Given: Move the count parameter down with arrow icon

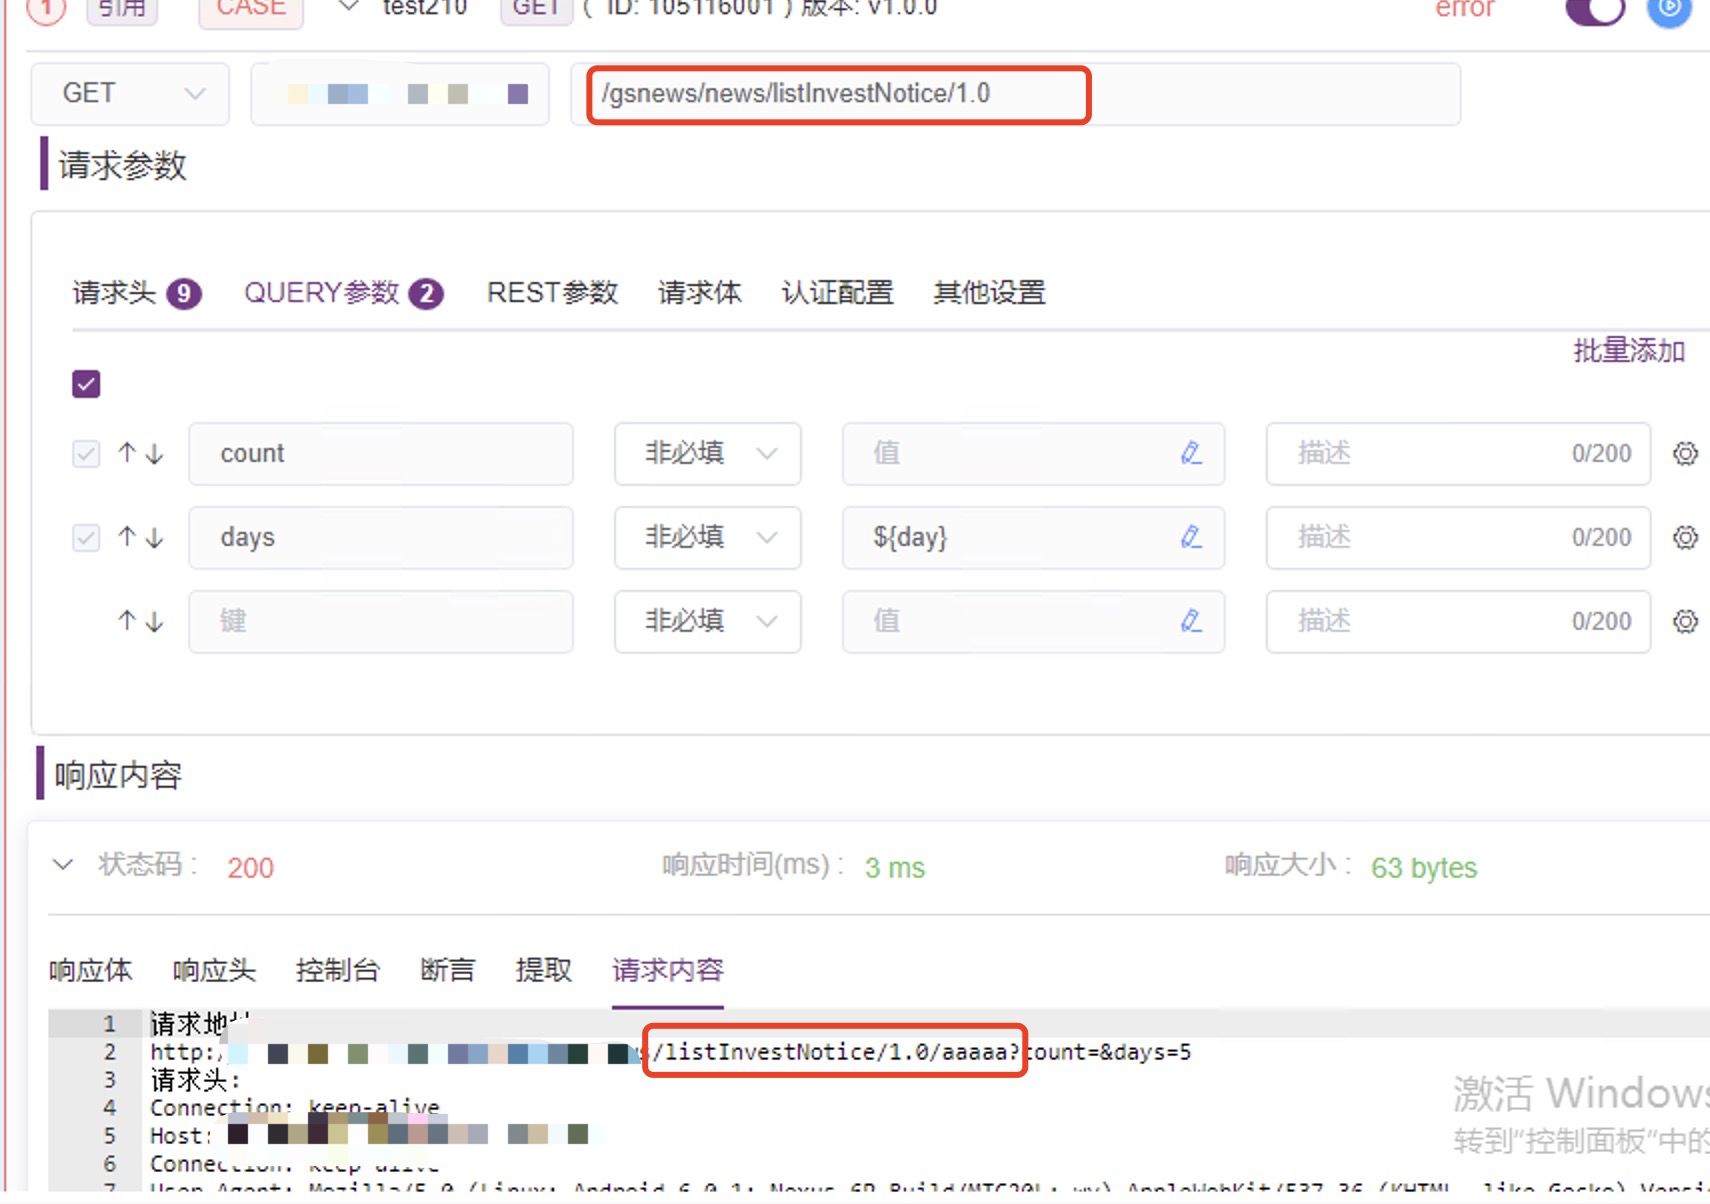Looking at the screenshot, I should coord(152,453).
